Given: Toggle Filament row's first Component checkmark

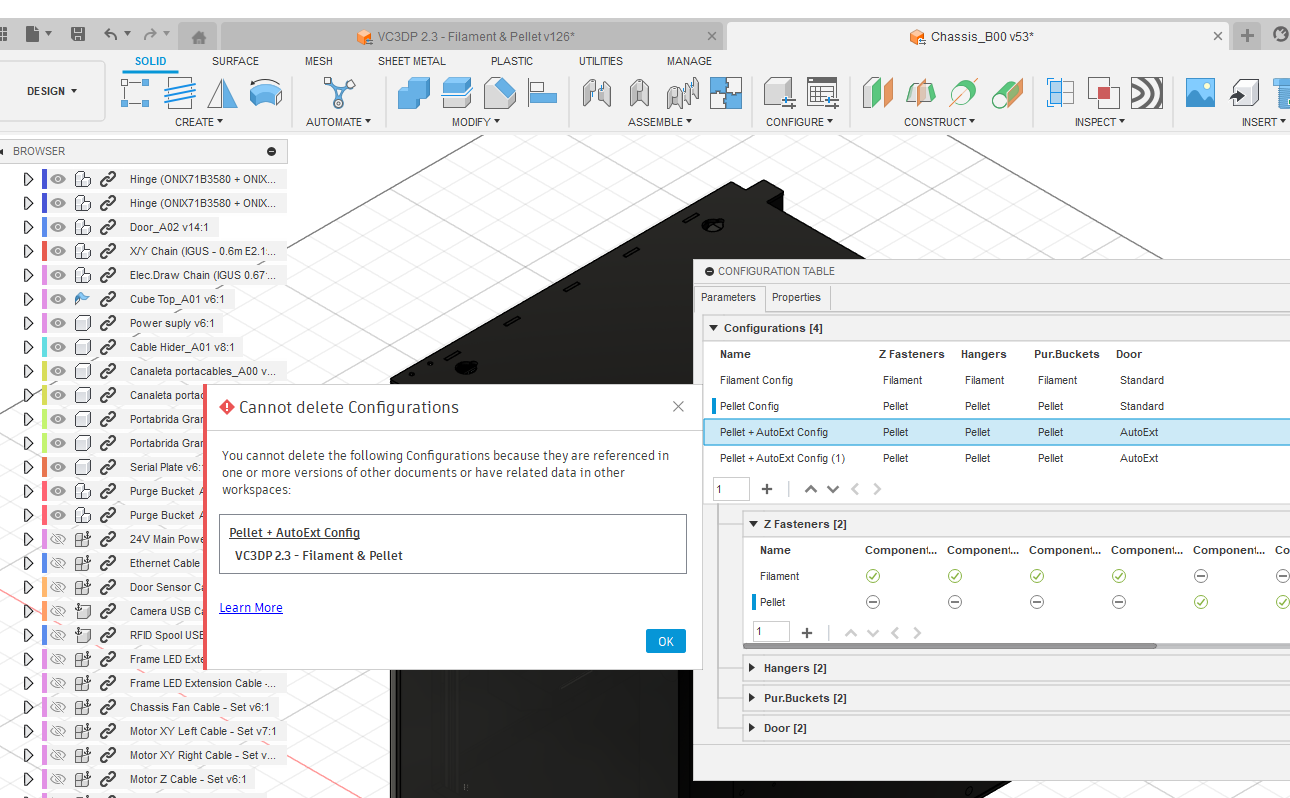Looking at the screenshot, I should coord(873,576).
